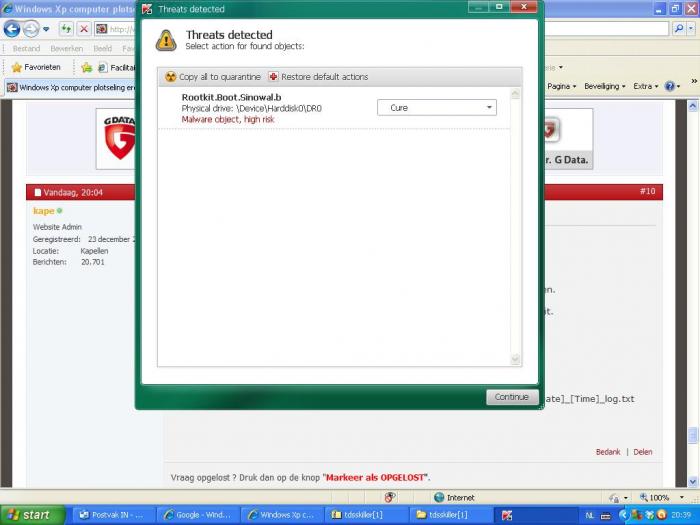This screenshot has width=700, height=525.
Task: Open the search provider dropdown arrow
Action: pyautogui.click(x=691, y=29)
